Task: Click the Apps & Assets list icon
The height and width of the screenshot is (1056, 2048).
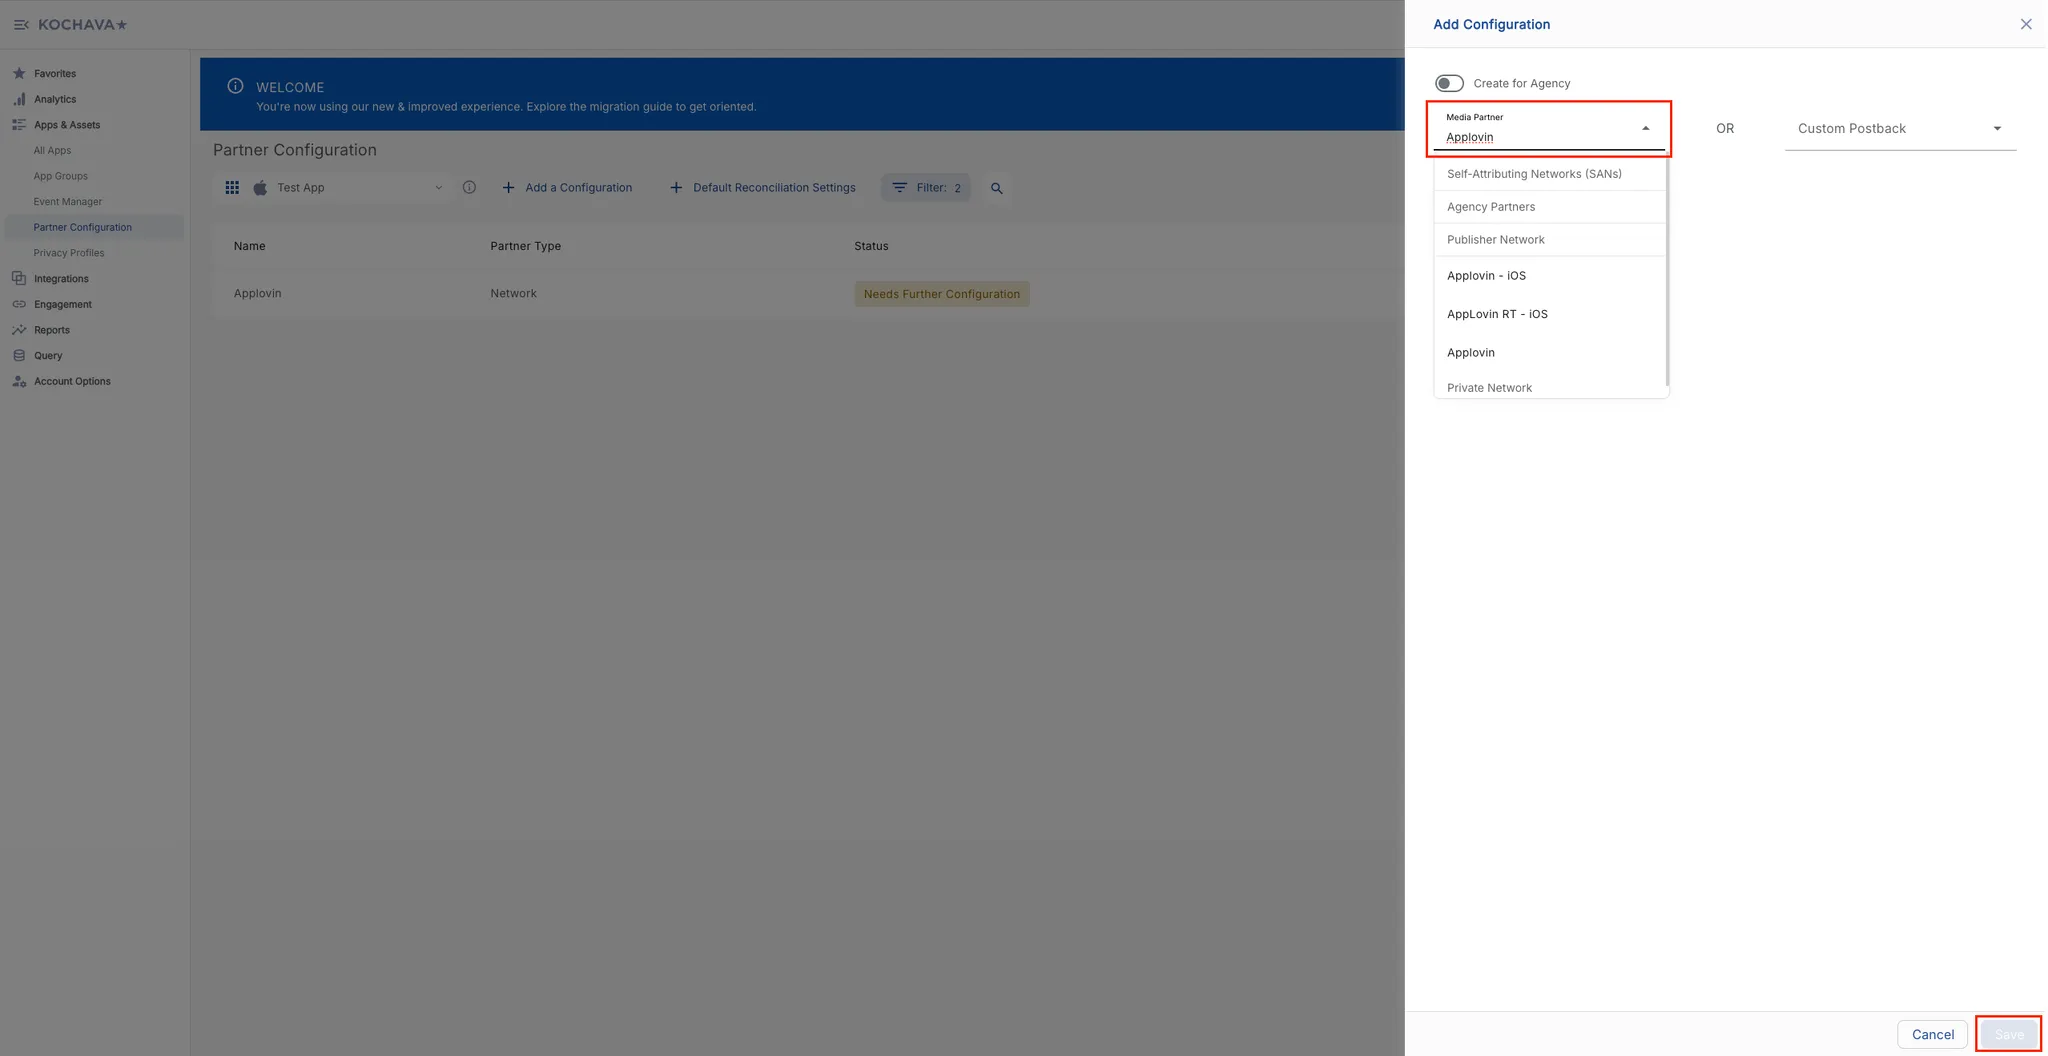Action: click(x=19, y=125)
